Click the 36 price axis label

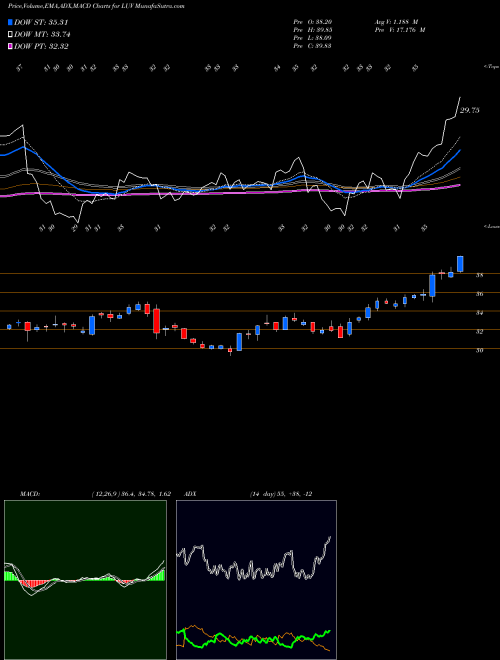[479, 294]
